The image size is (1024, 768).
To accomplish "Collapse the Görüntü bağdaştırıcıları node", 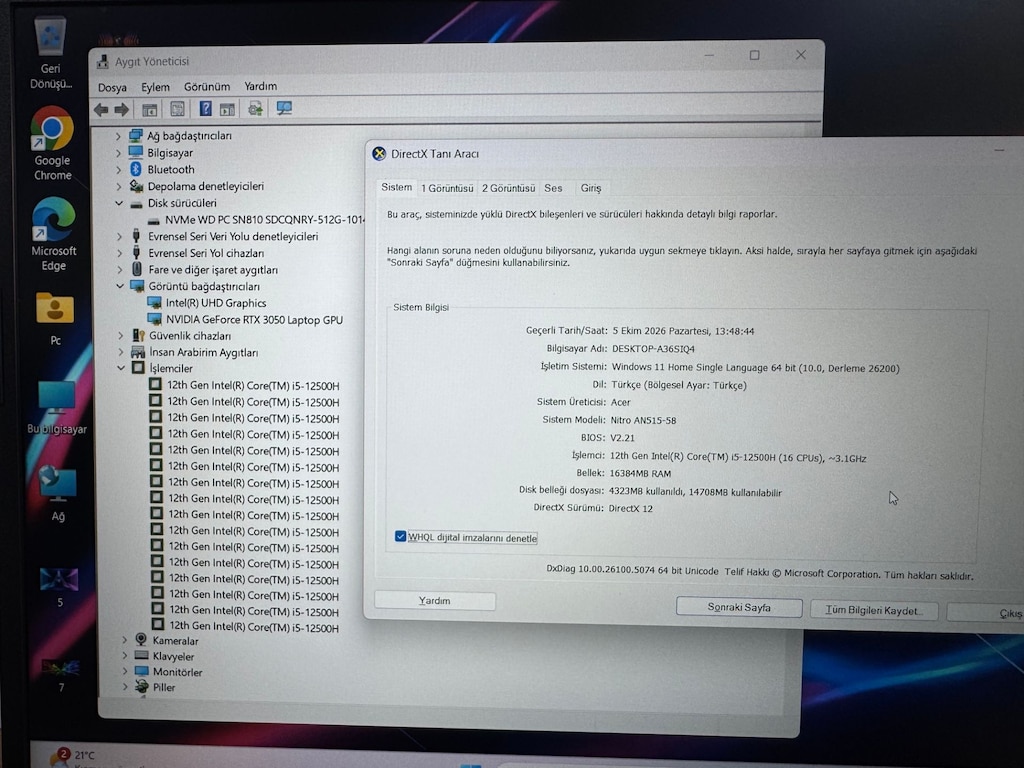I will point(120,286).
